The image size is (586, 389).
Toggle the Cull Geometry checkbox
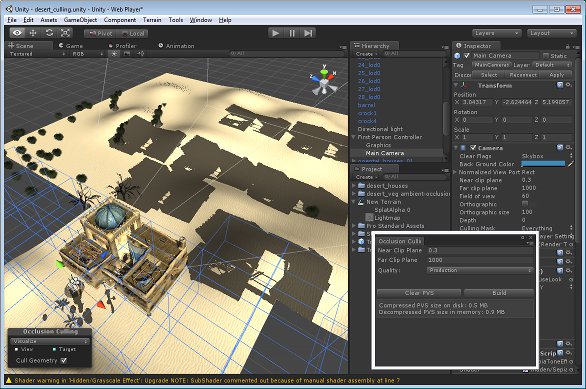tap(64, 361)
